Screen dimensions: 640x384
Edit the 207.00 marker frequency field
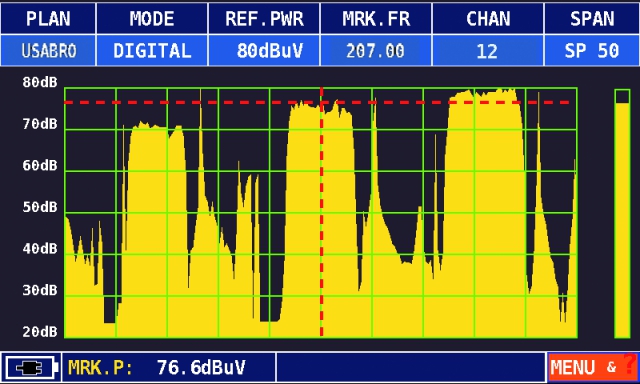[376, 51]
